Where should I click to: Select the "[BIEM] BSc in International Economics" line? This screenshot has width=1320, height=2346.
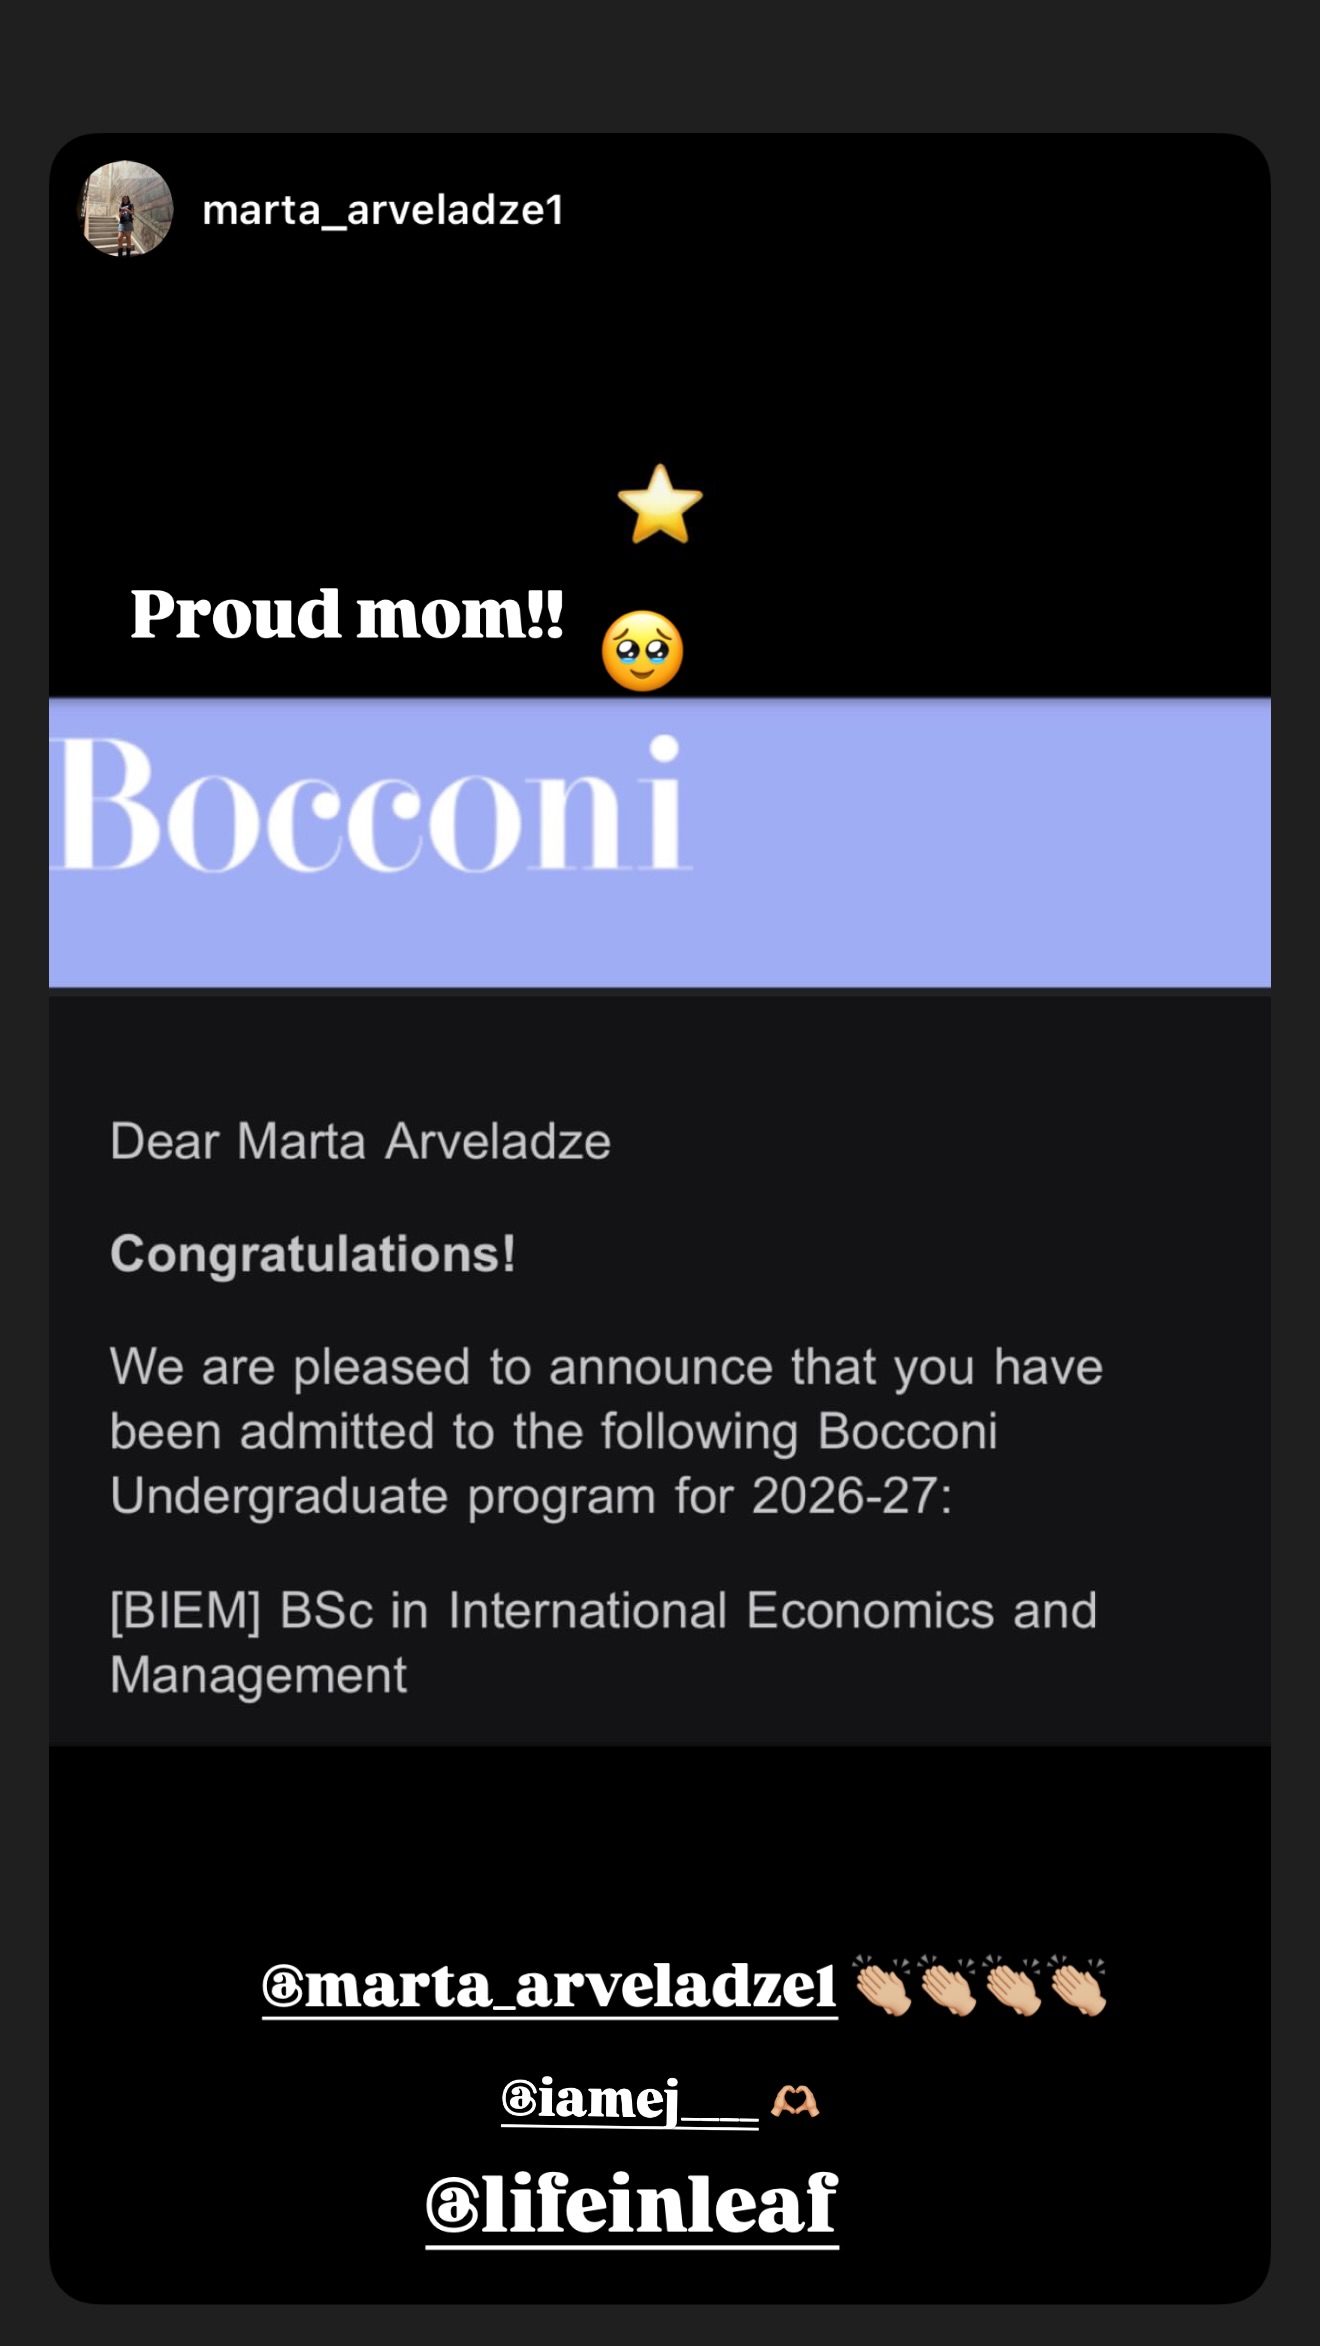[x=603, y=1611]
